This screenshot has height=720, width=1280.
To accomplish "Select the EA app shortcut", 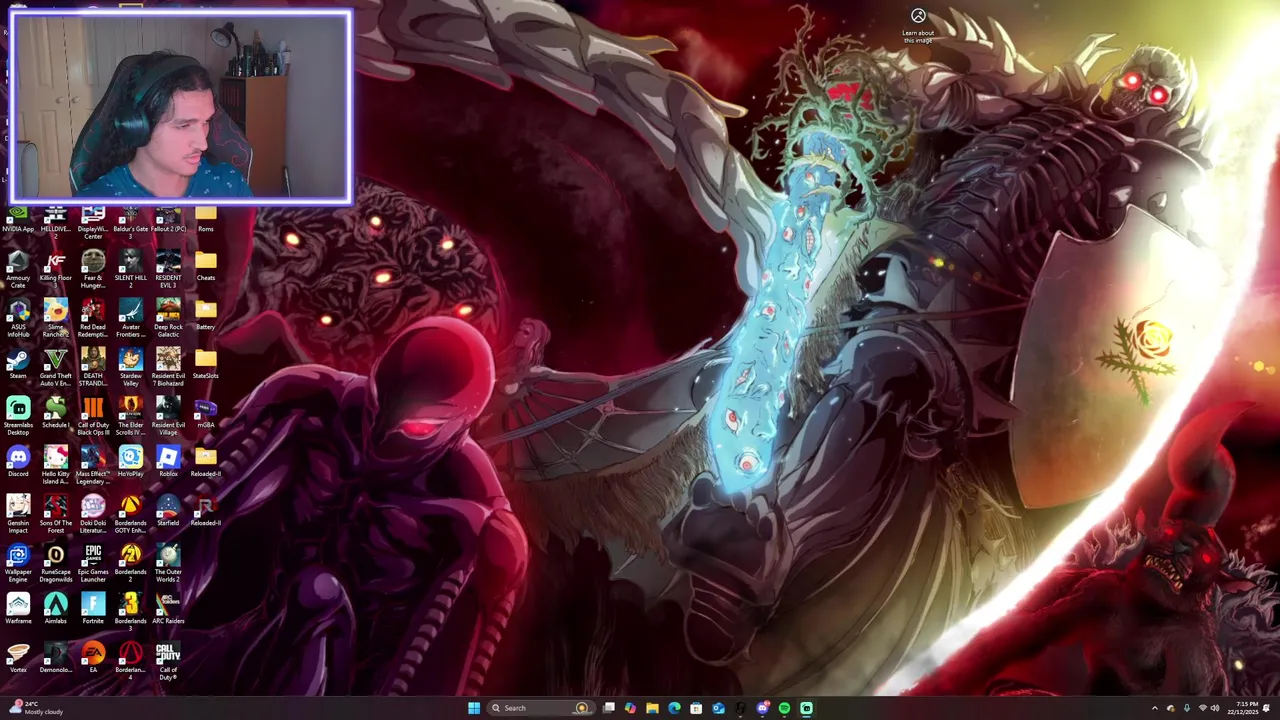I will coord(93,657).
